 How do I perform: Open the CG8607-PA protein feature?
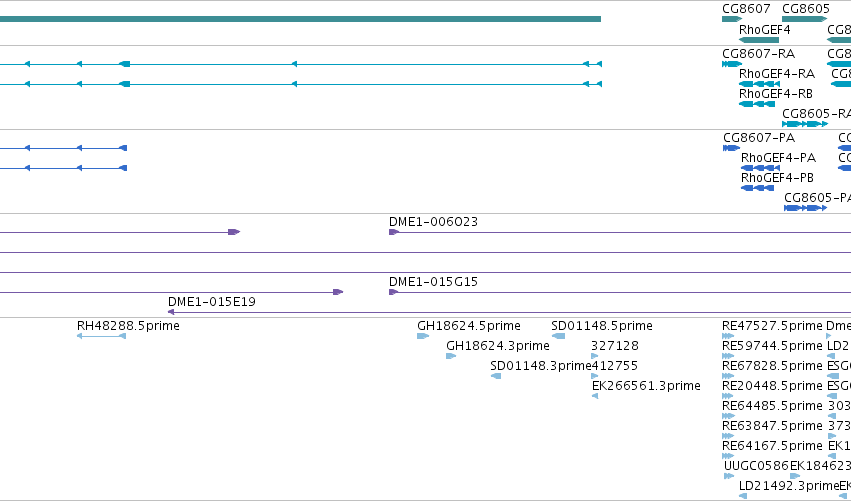[732, 148]
